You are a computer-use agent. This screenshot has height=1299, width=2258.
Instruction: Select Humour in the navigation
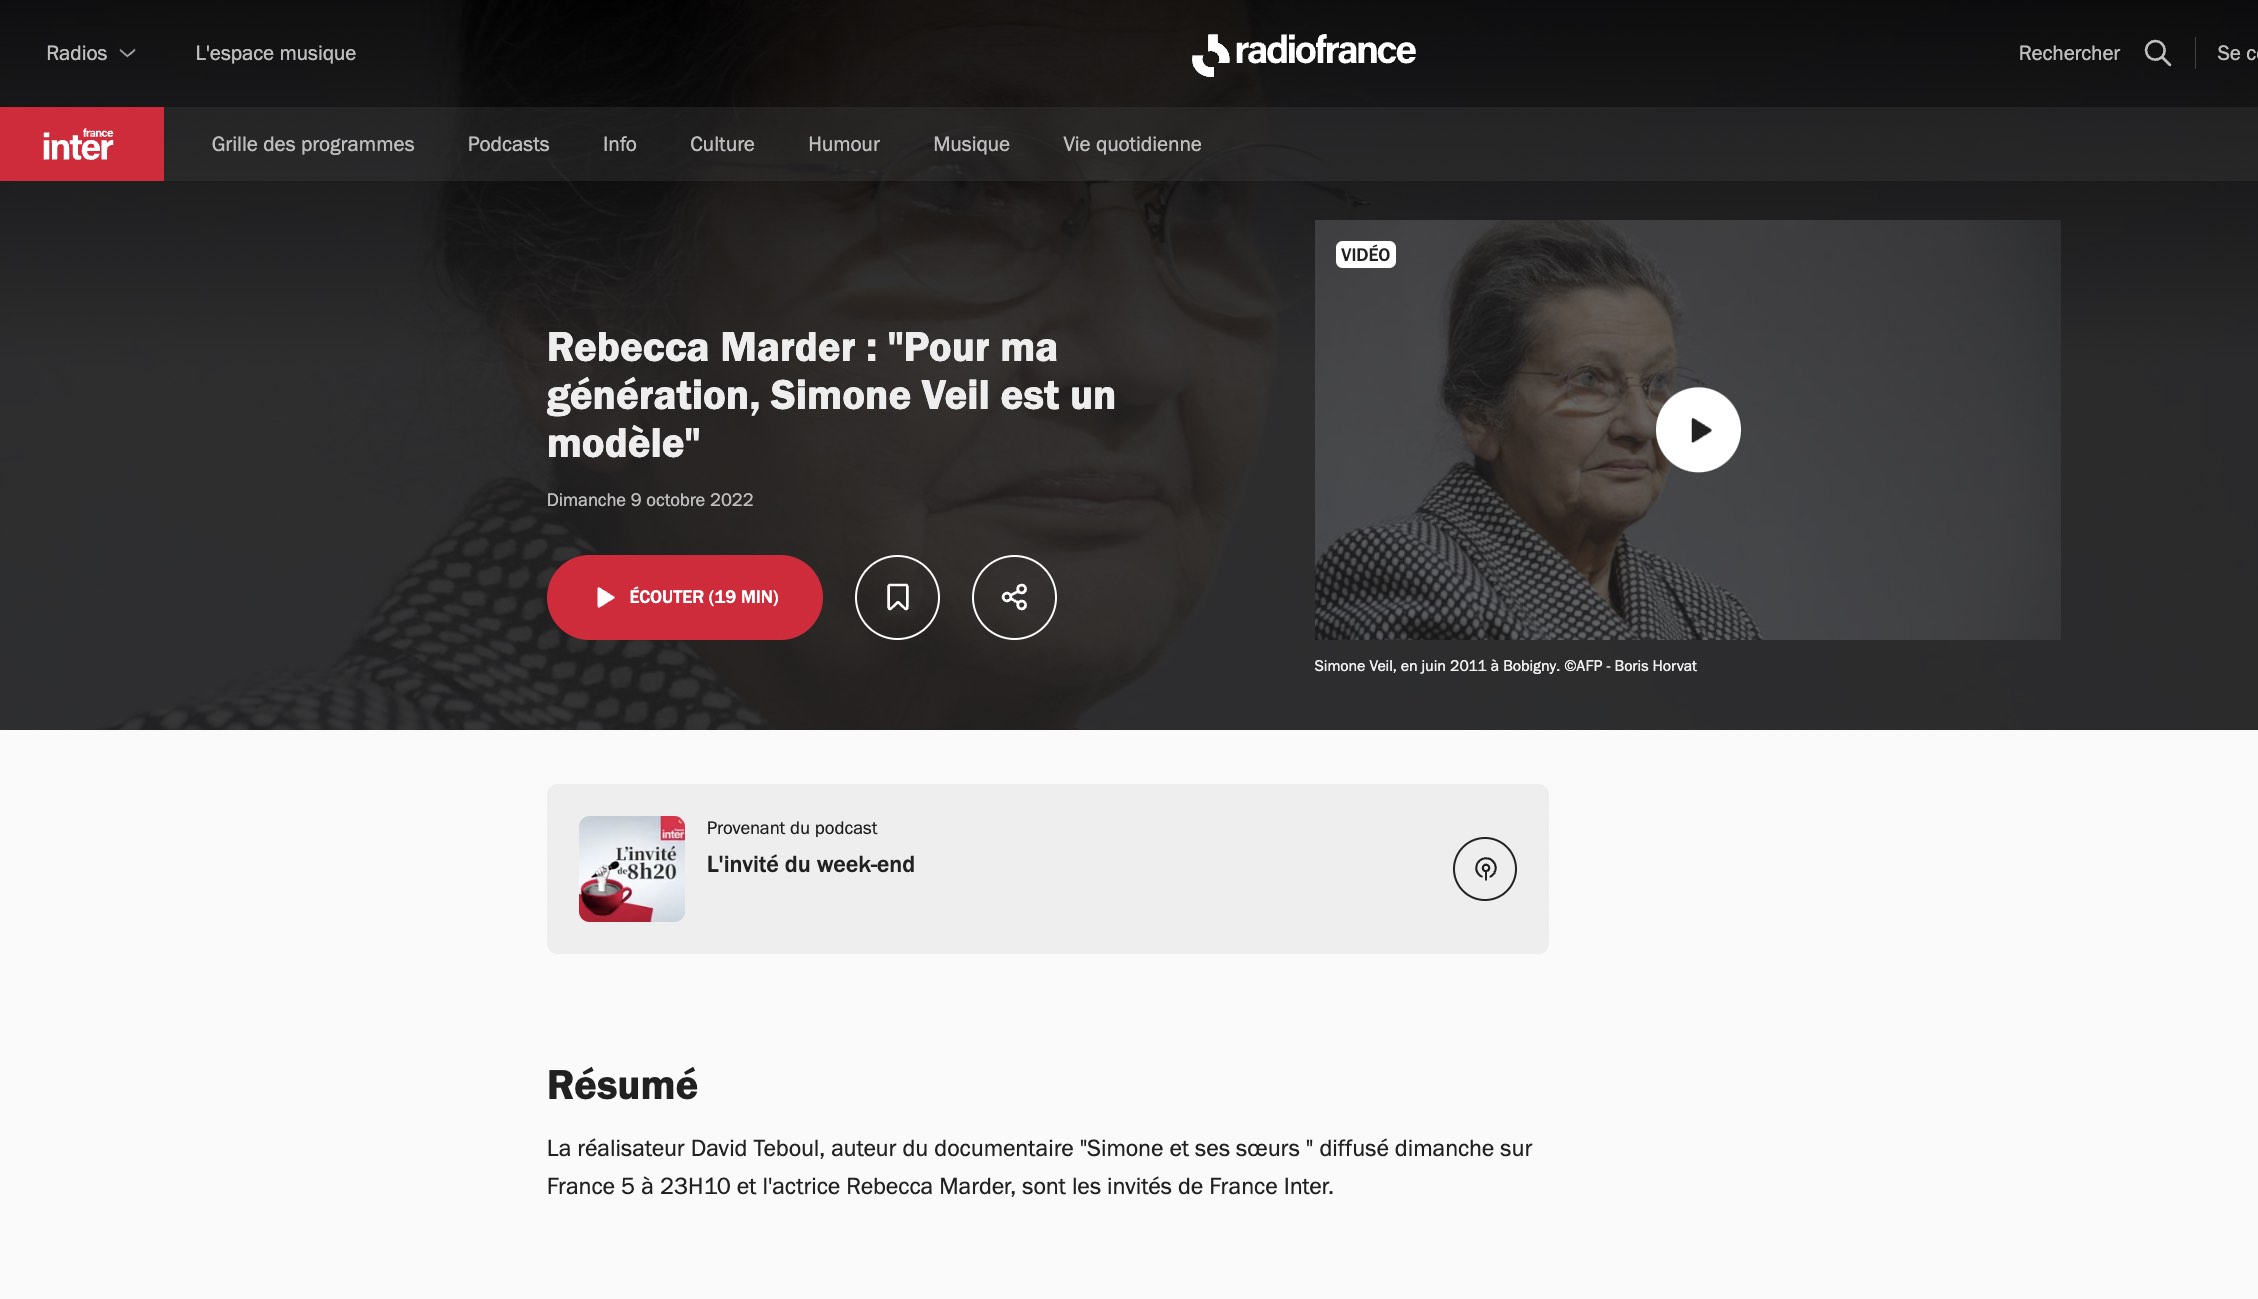coord(844,144)
